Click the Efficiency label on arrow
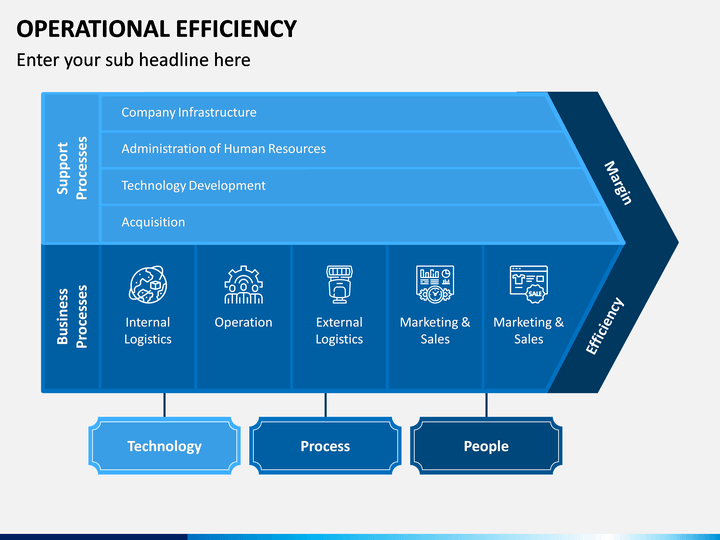This screenshot has width=720, height=540. [x=604, y=326]
